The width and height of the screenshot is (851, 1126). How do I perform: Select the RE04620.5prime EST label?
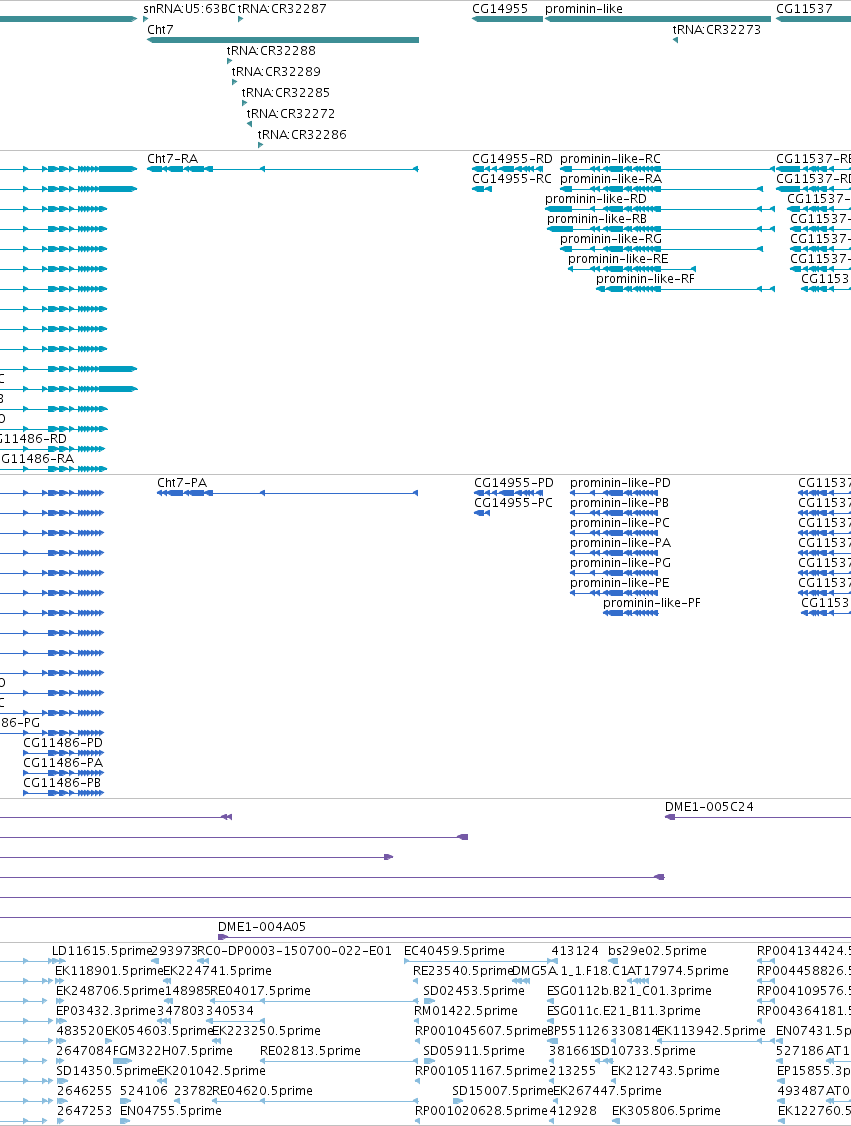tap(262, 1091)
